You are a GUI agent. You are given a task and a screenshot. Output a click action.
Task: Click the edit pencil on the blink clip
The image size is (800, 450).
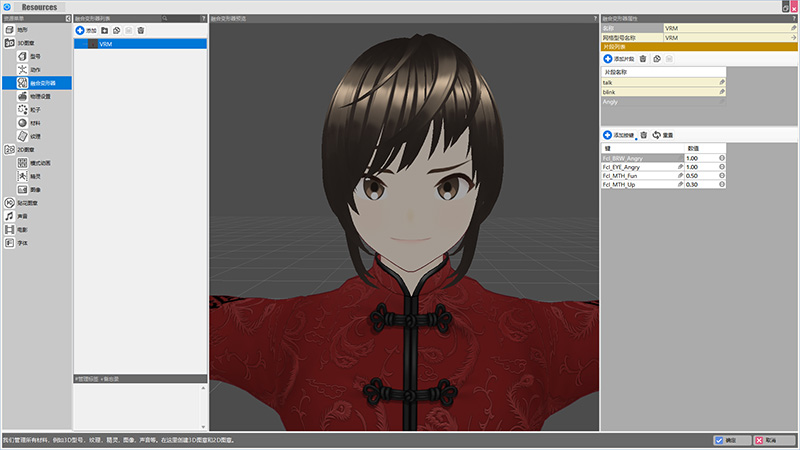722,91
